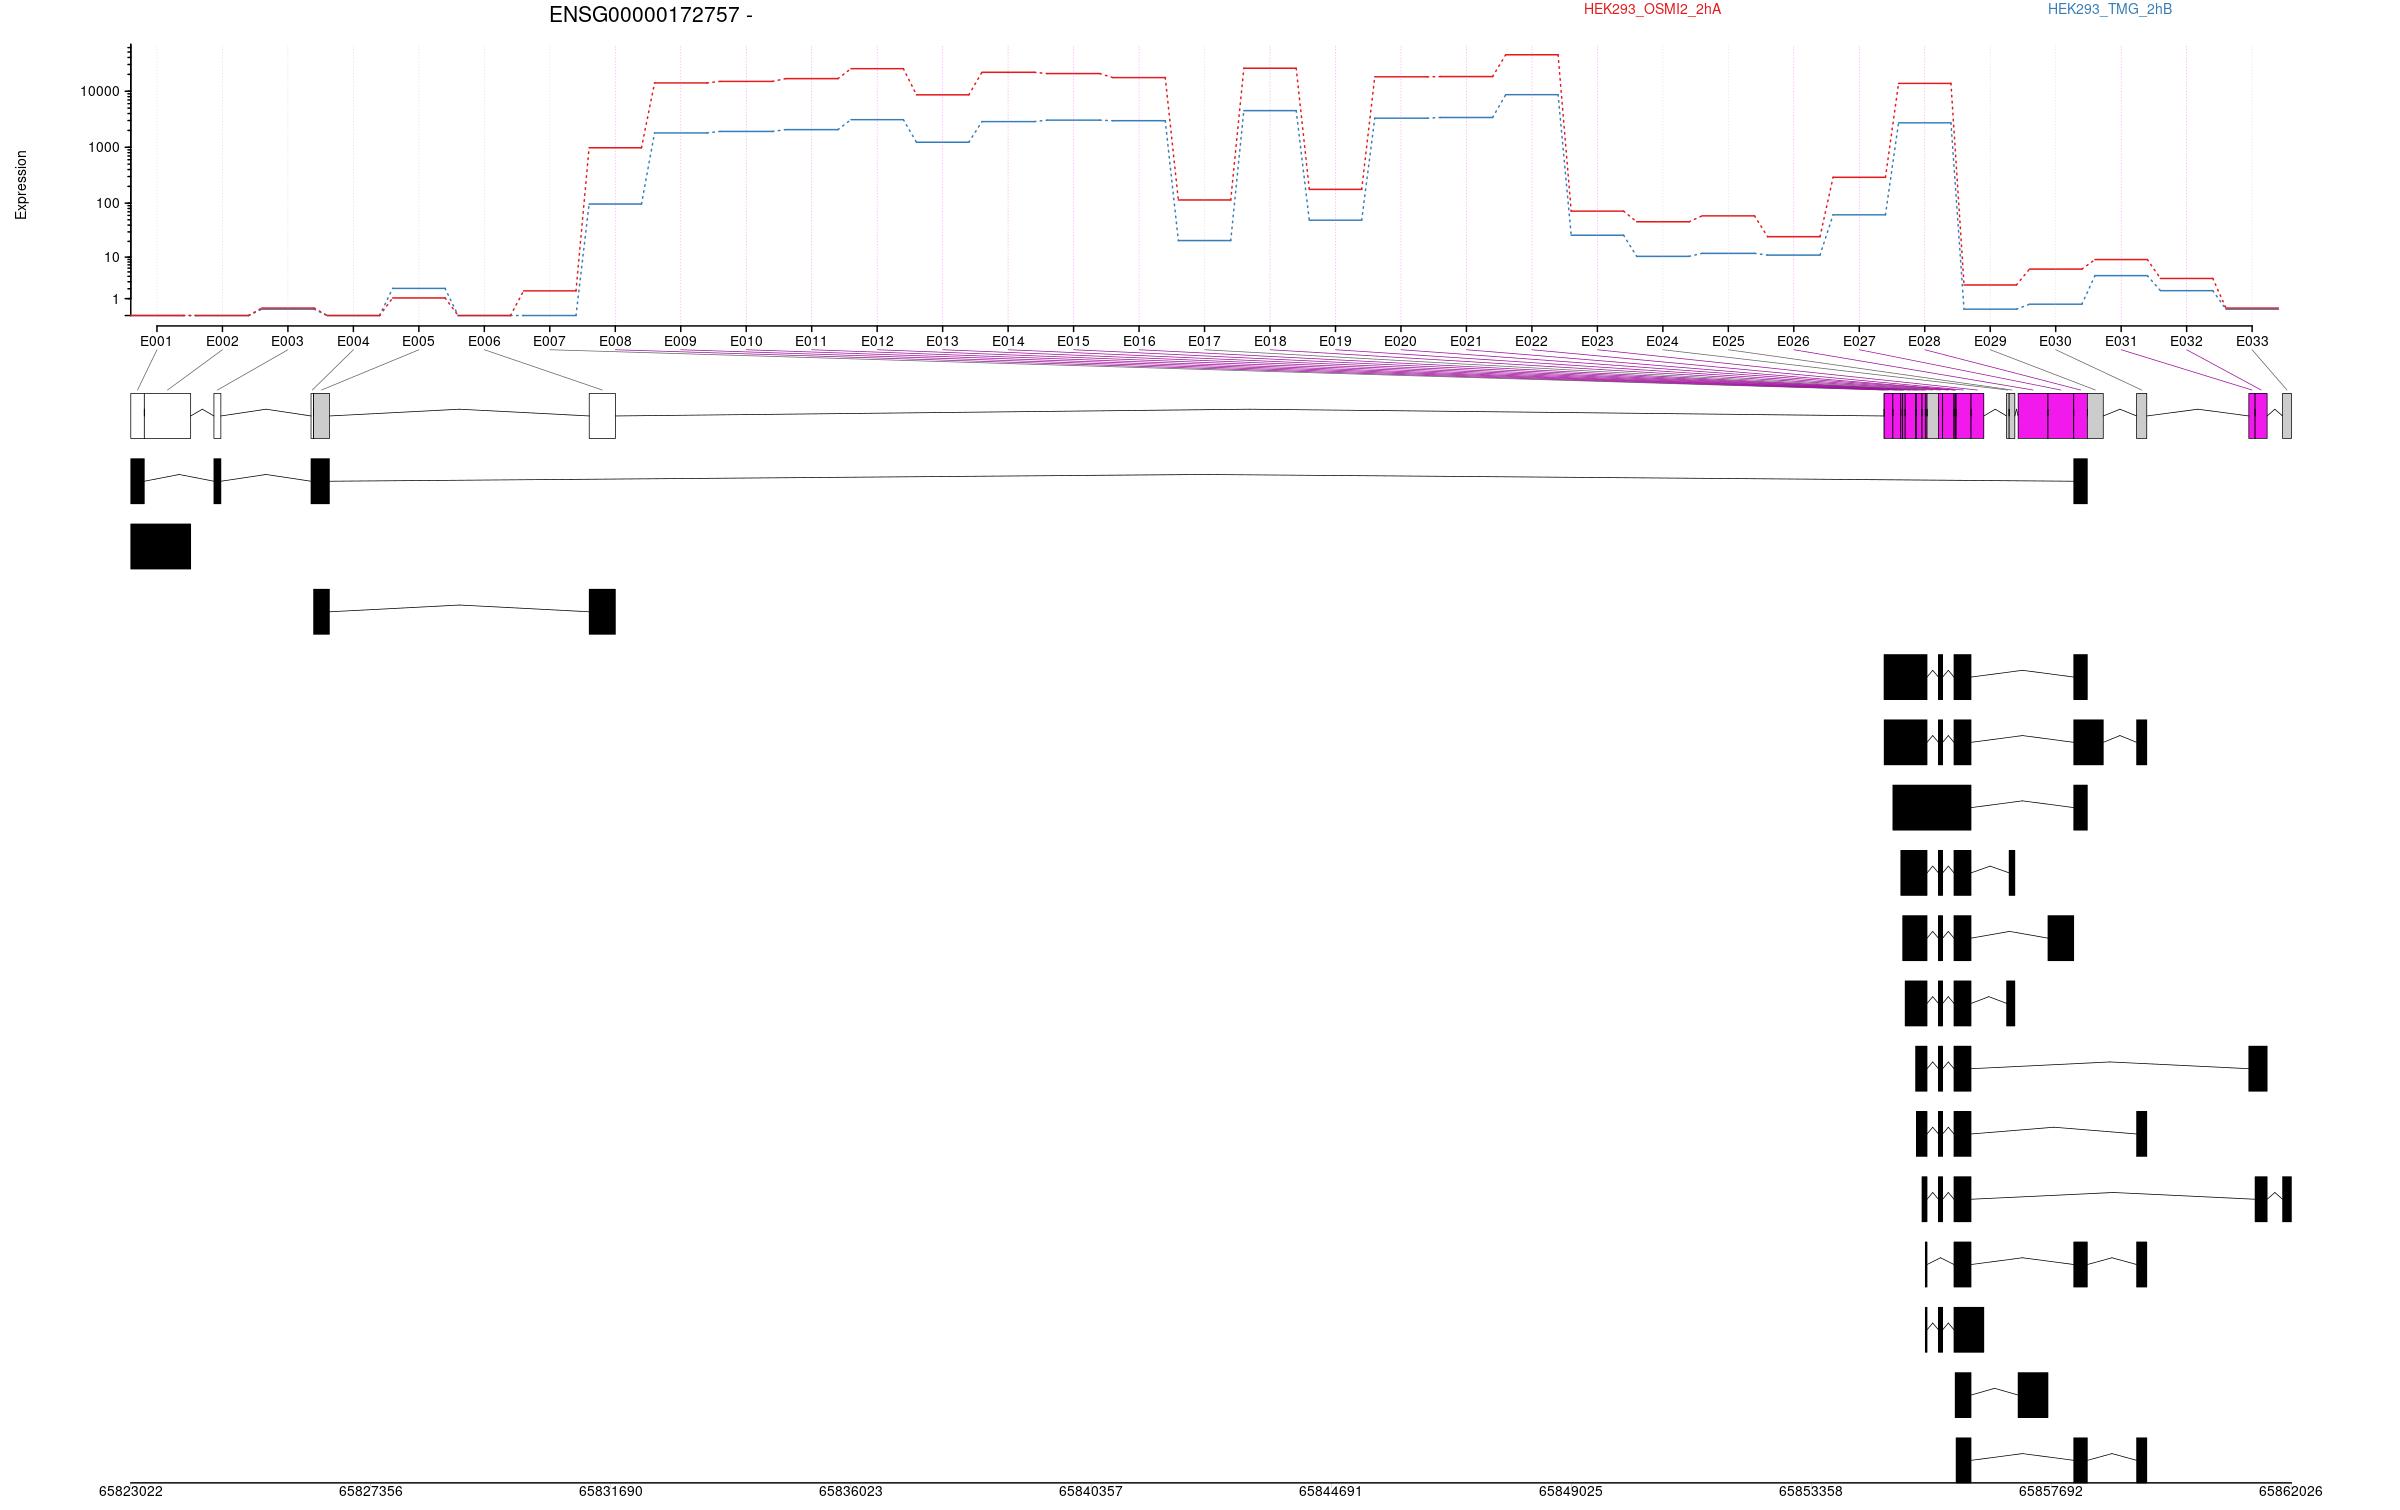Click exon label E020
The width and height of the screenshot is (2400, 1510).
click(x=1400, y=341)
